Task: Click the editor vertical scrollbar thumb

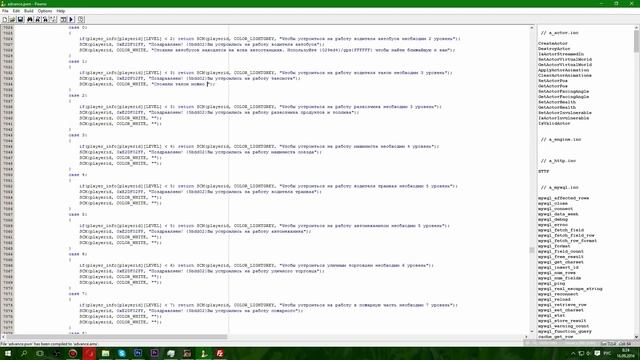Action: (531, 250)
